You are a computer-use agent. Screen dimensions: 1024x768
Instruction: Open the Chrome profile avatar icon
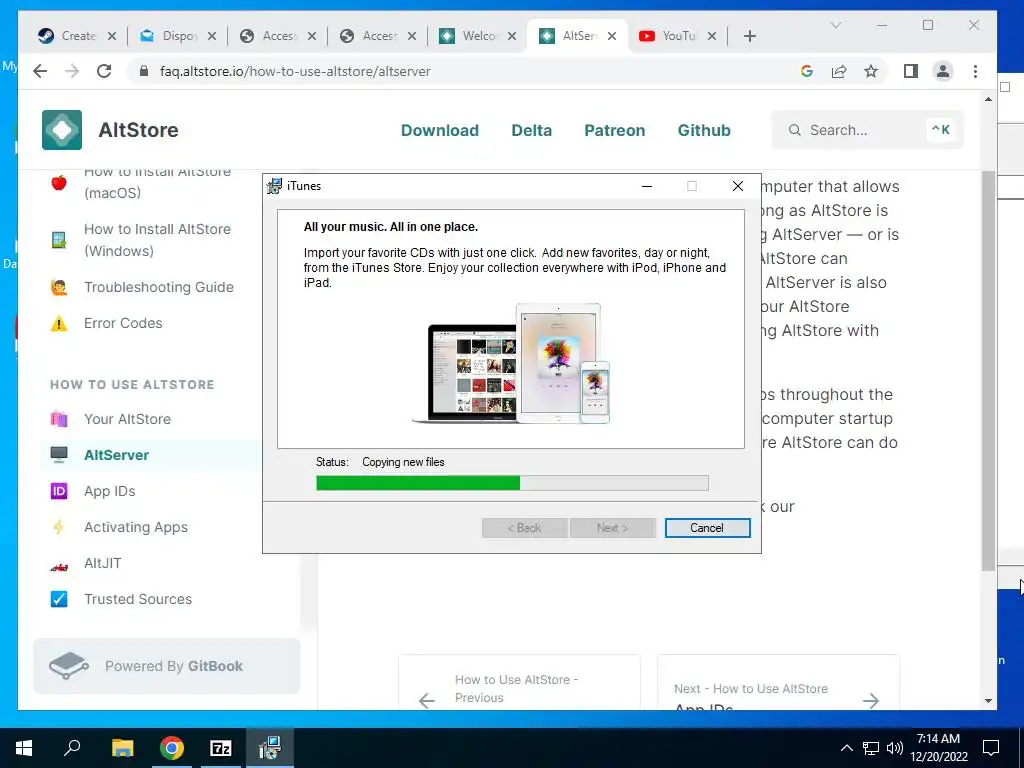click(943, 71)
